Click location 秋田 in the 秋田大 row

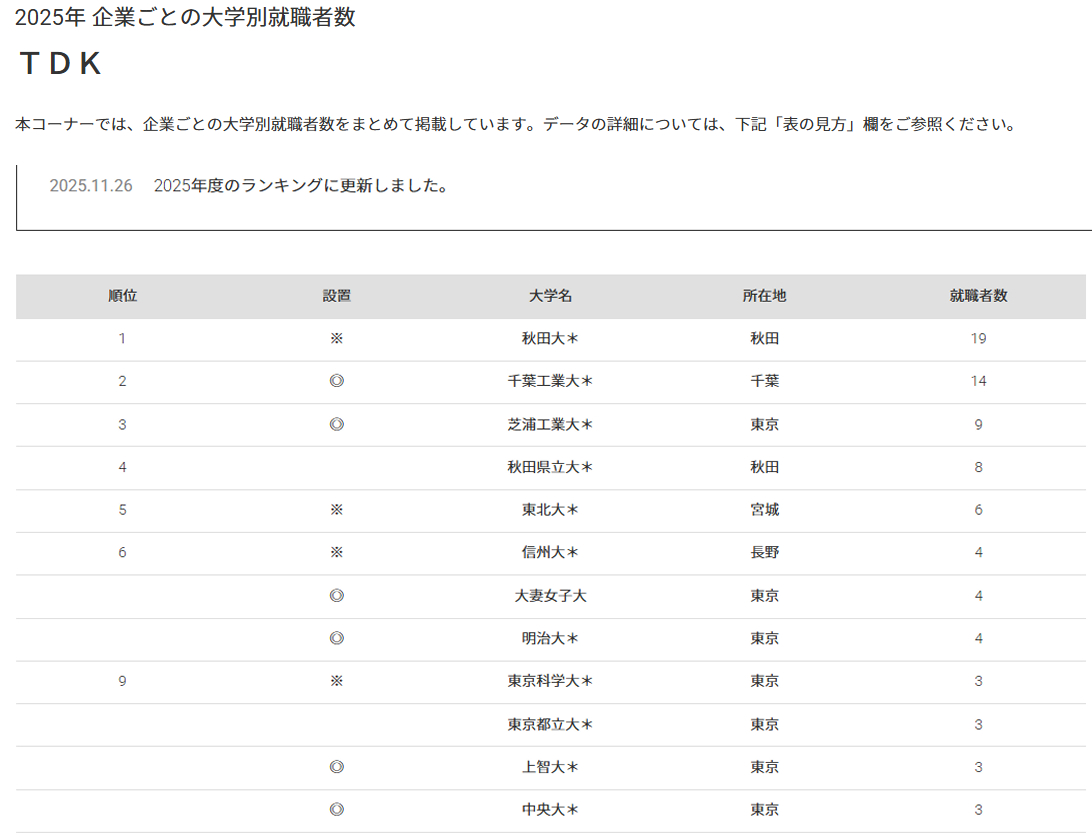click(764, 338)
